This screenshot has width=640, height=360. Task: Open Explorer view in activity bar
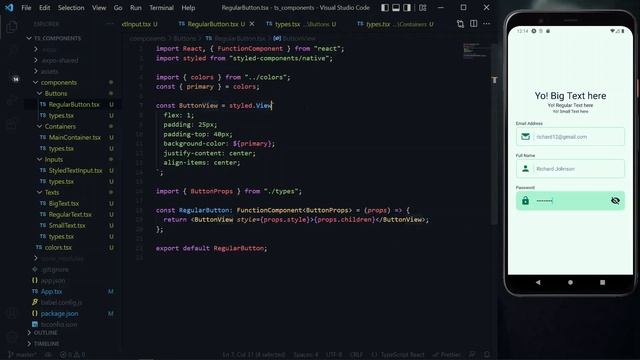(x=12, y=27)
